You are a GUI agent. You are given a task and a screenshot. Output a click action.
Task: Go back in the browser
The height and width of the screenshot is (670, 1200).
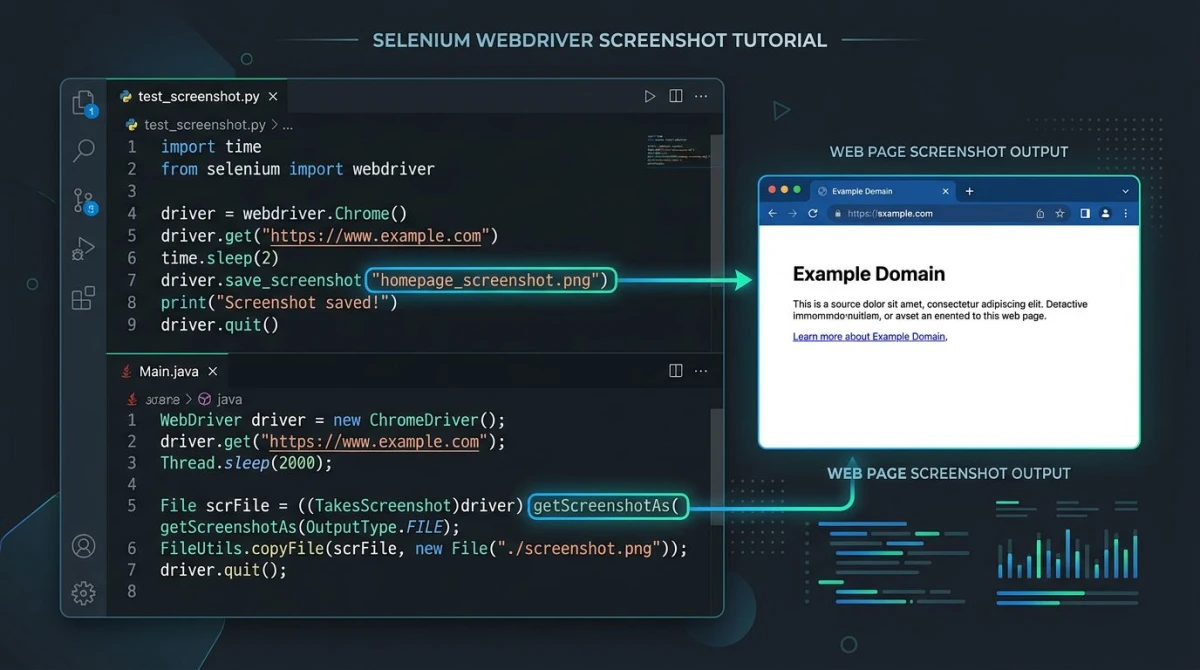(x=772, y=213)
